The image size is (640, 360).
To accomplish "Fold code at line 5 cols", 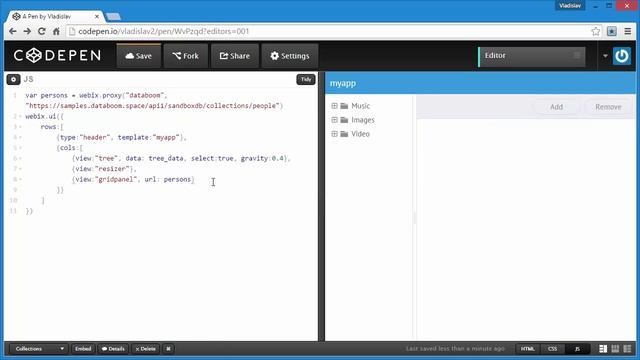I will pyautogui.click(x=20, y=148).
